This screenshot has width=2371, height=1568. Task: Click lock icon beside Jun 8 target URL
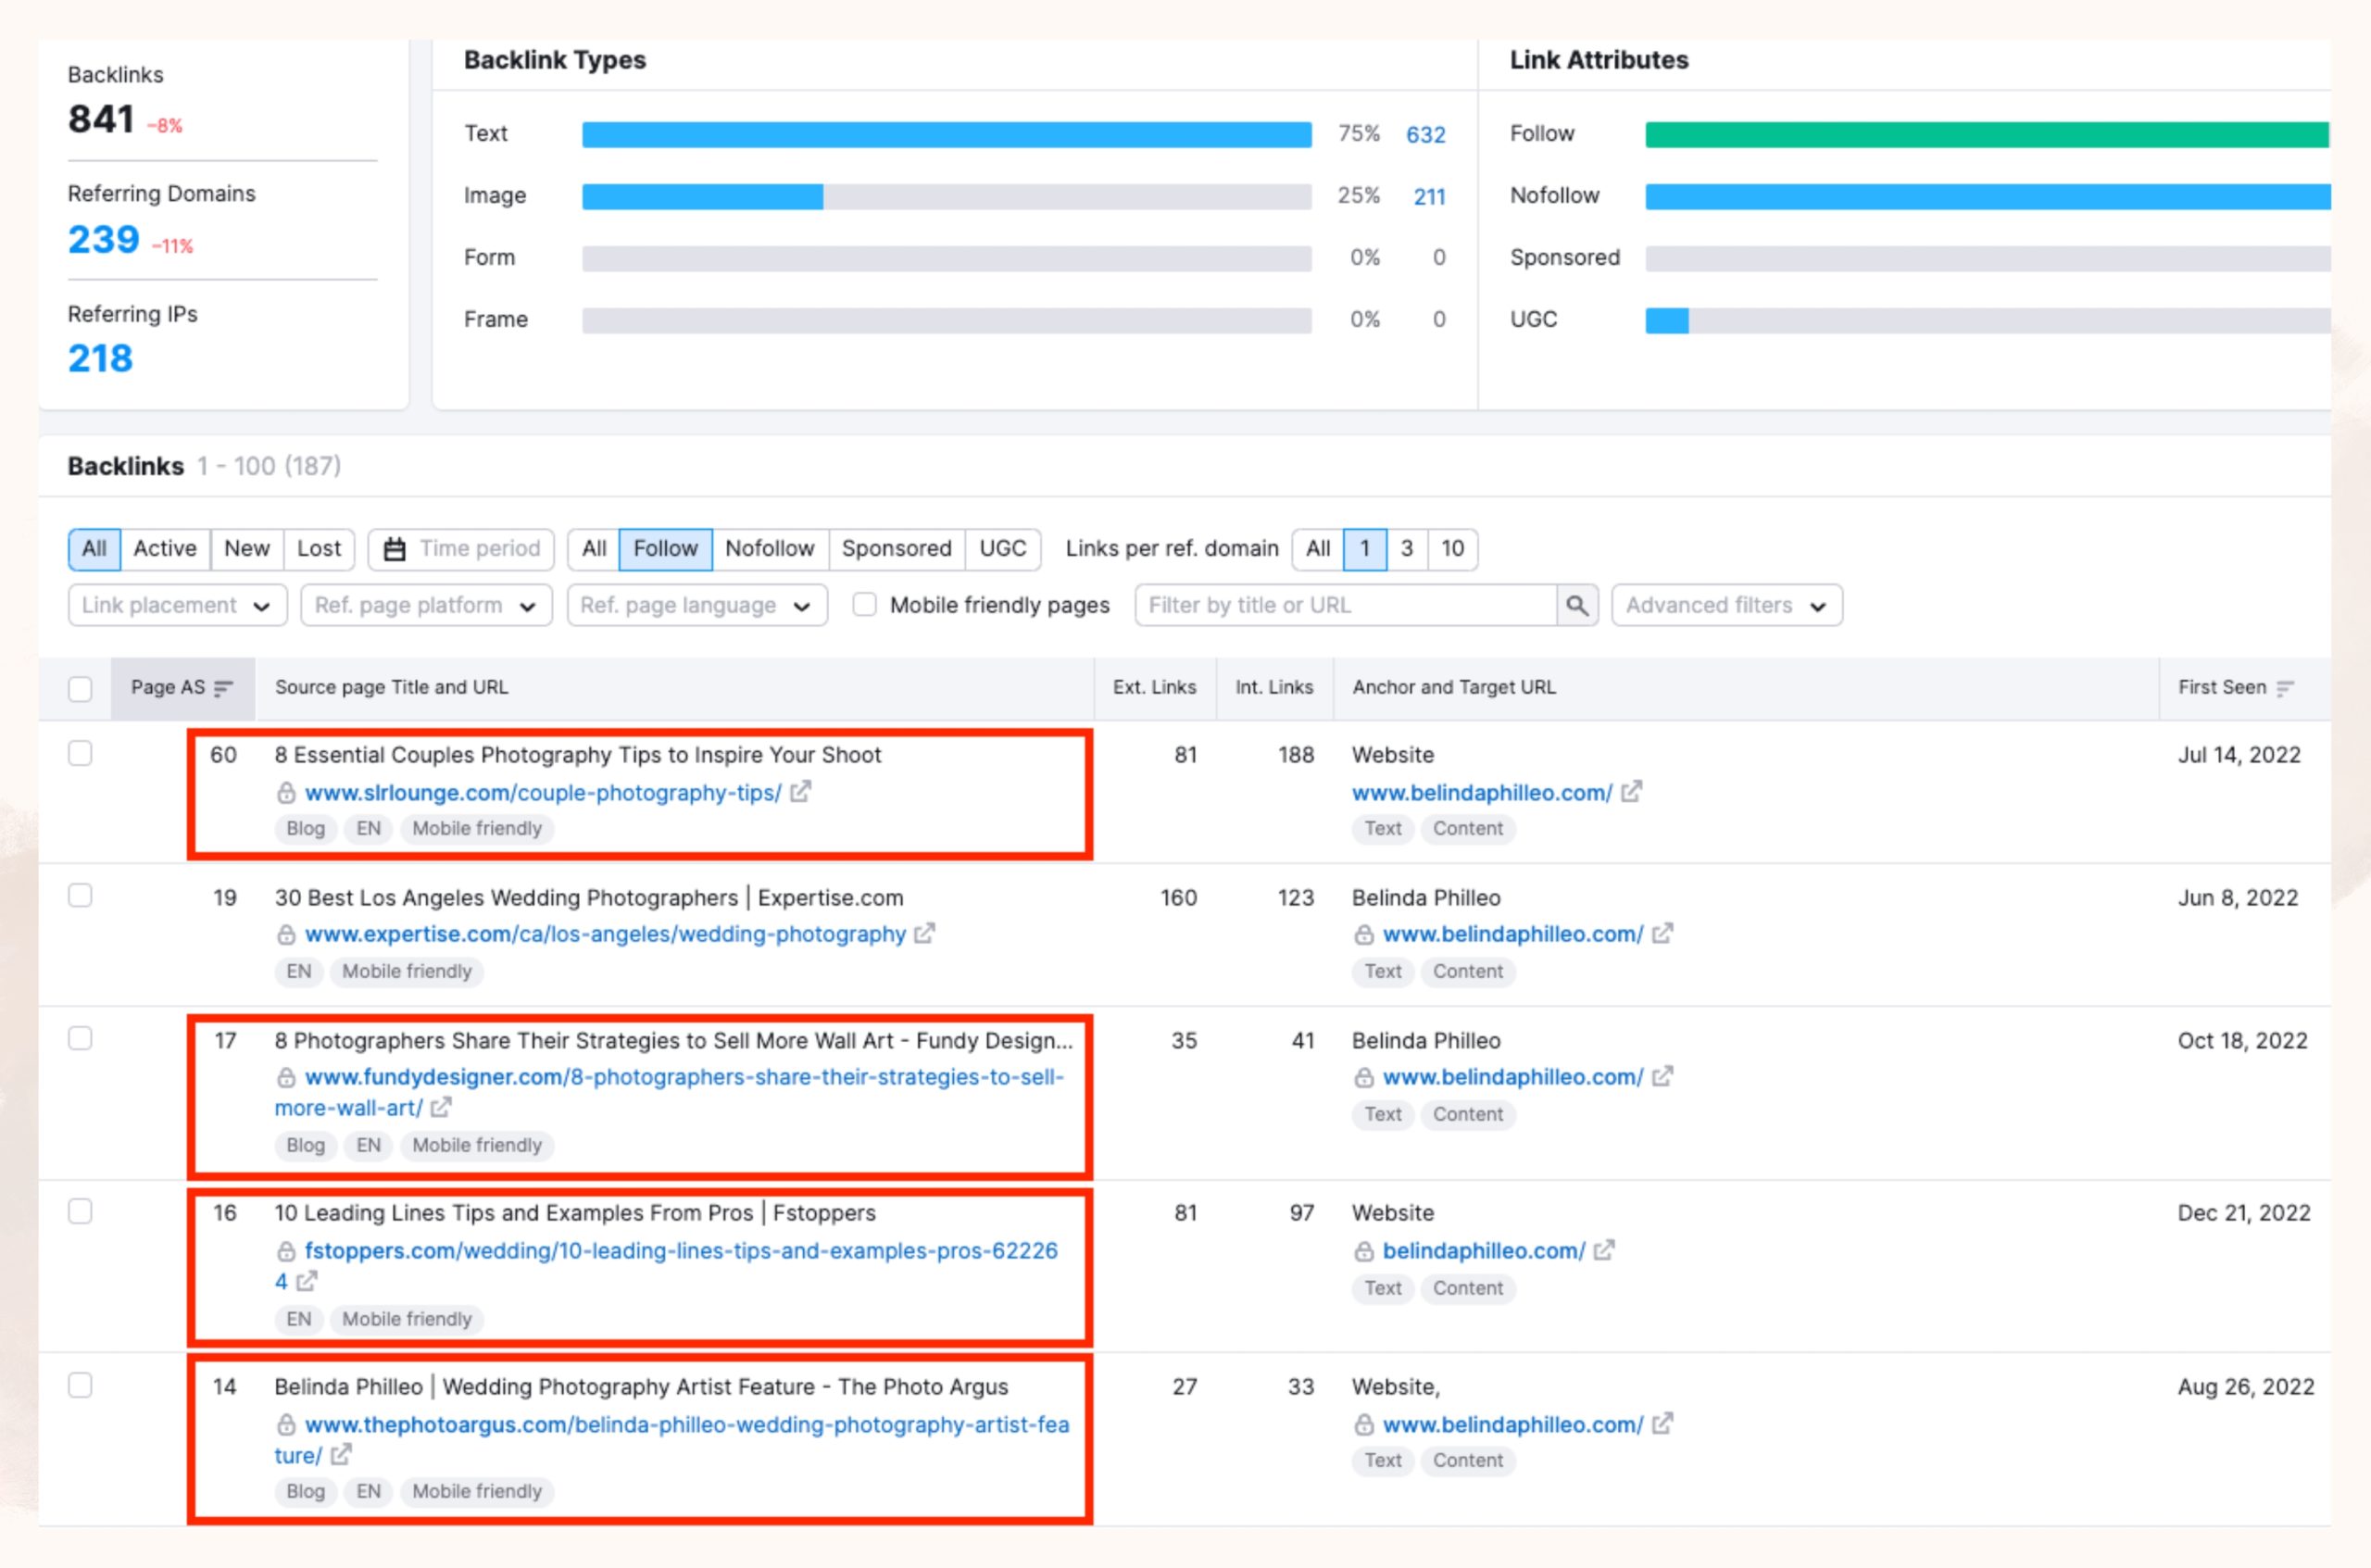(x=1364, y=934)
